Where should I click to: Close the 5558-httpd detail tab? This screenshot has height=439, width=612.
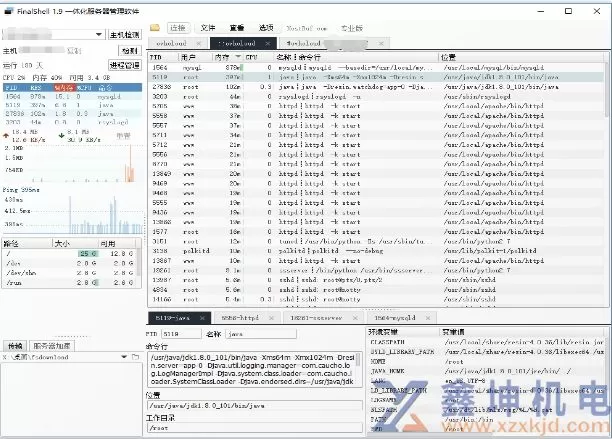(272, 318)
